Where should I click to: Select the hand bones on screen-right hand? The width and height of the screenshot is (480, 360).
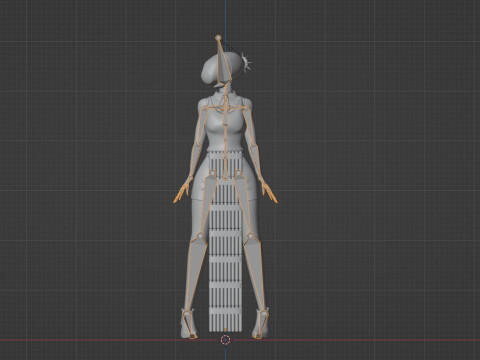point(269,192)
